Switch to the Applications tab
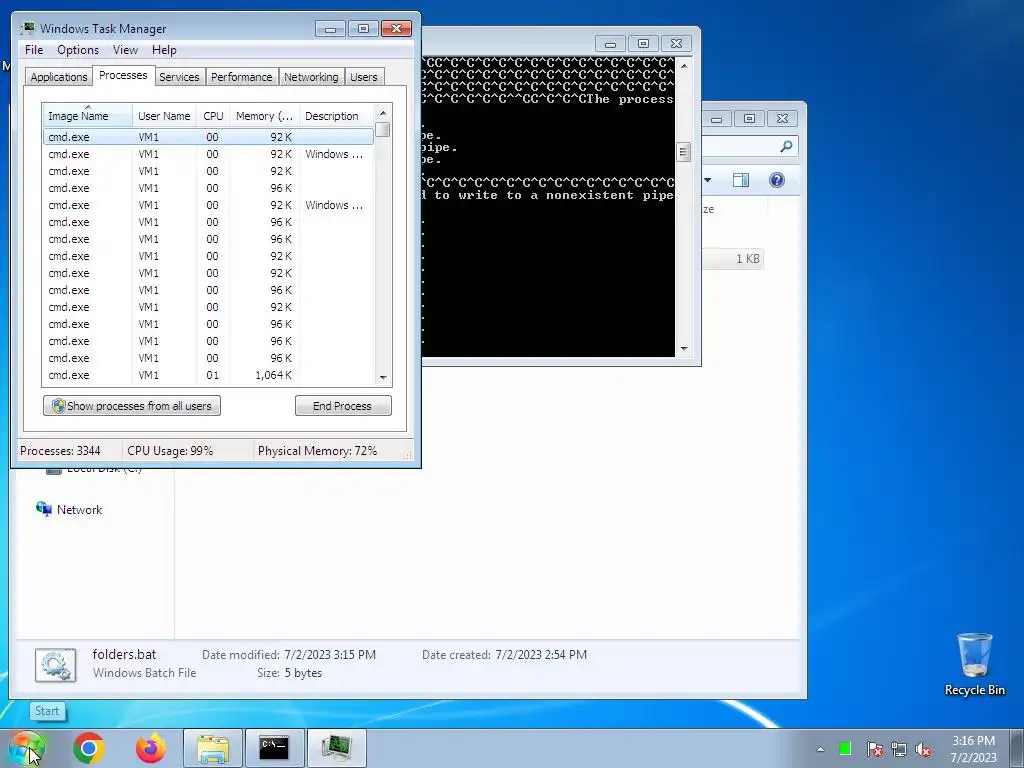Image resolution: width=1024 pixels, height=768 pixels. [59, 76]
